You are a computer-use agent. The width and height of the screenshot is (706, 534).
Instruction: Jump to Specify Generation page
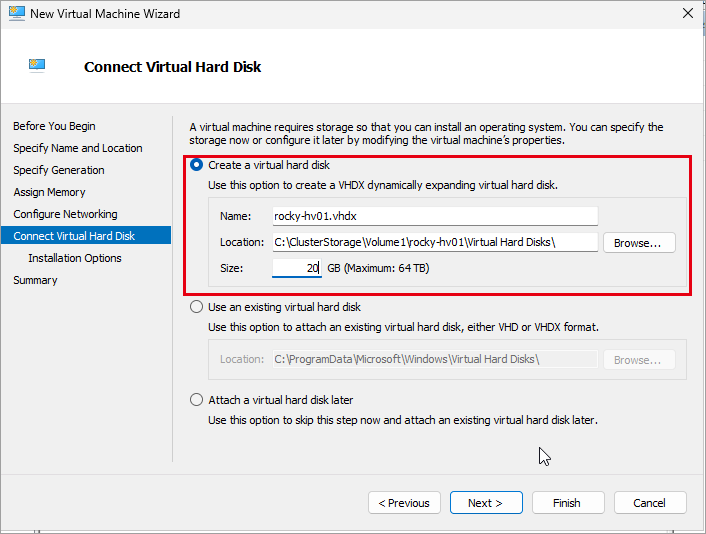pos(59,170)
